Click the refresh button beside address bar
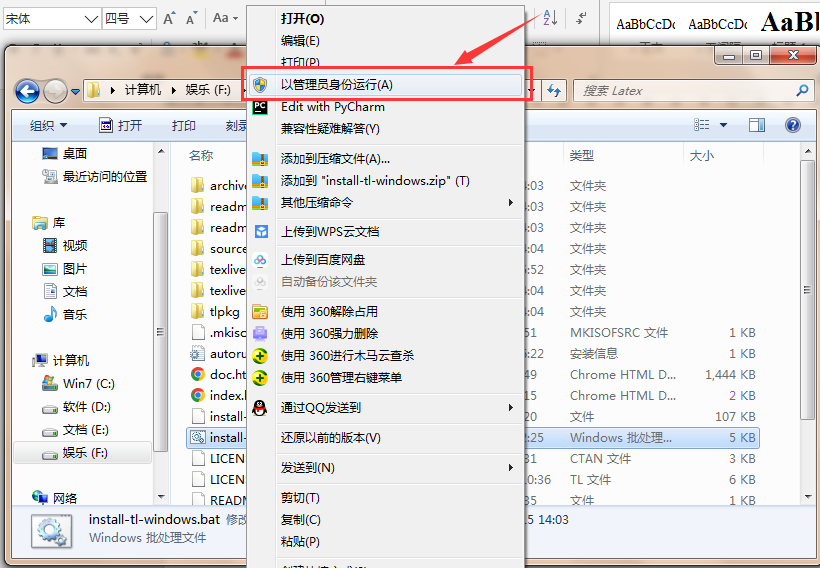Screen dimensions: 820x568 click(x=554, y=91)
